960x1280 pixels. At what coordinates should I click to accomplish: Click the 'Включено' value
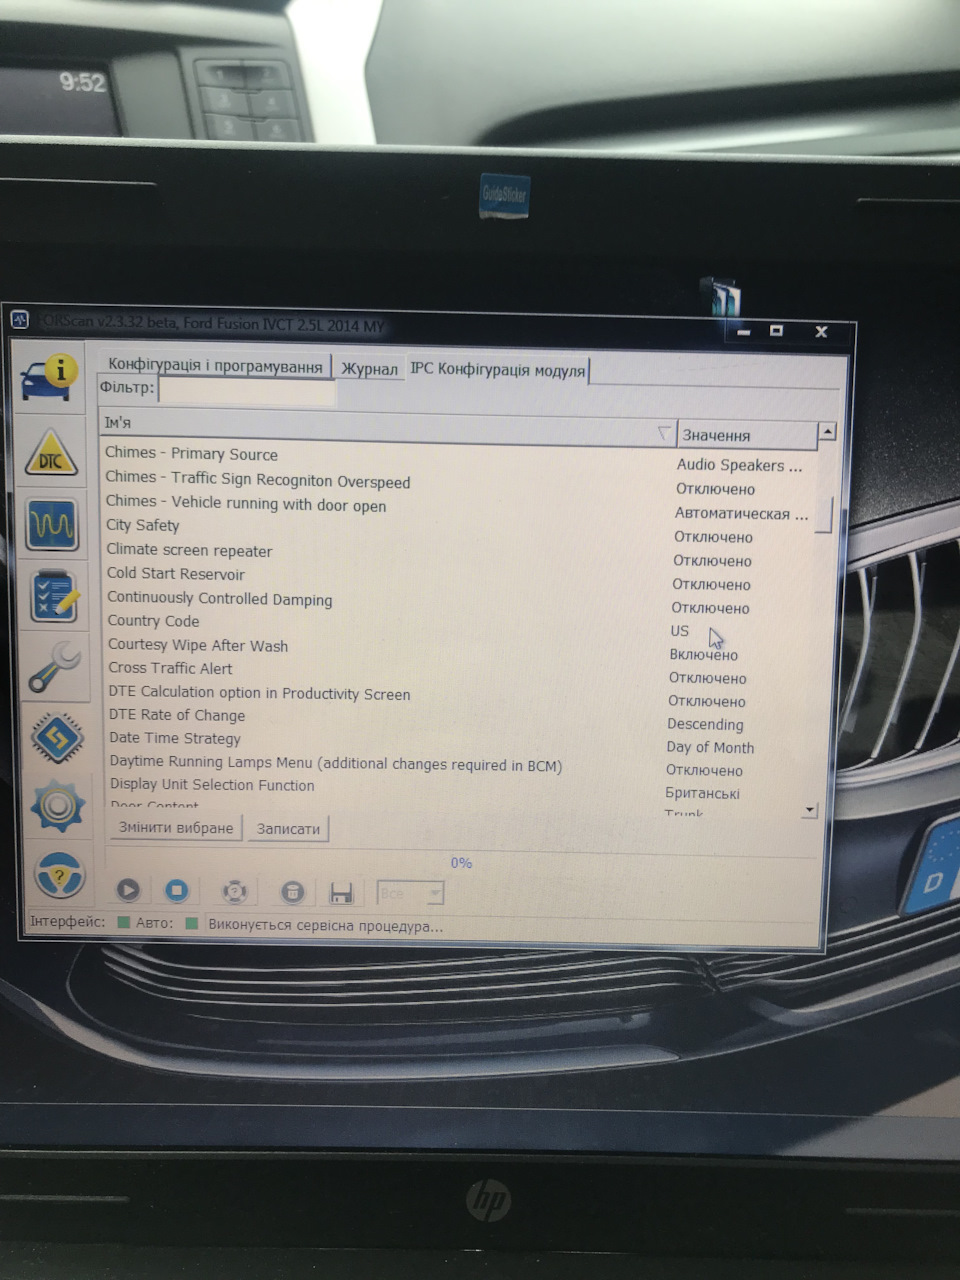[704, 655]
